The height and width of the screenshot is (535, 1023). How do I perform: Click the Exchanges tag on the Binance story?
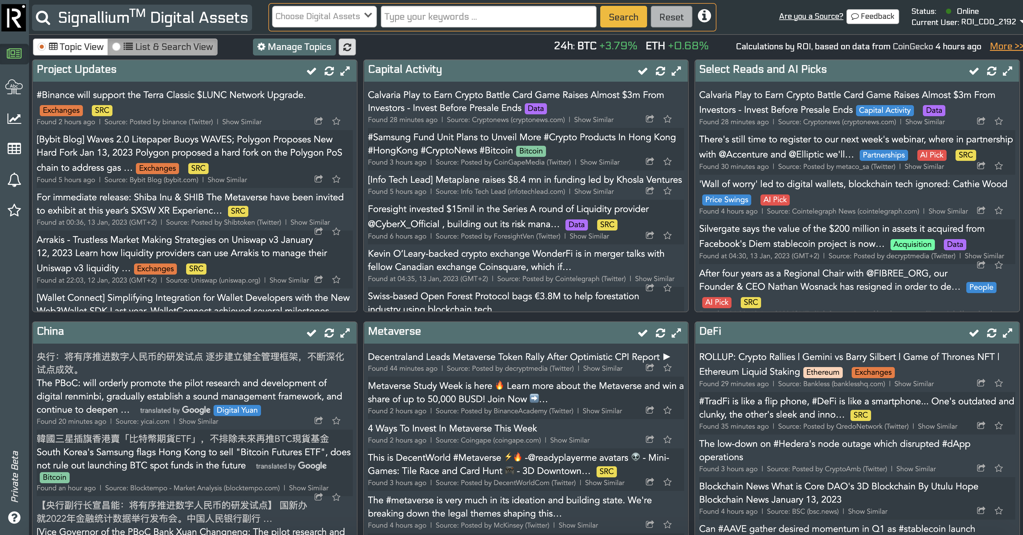pyautogui.click(x=61, y=110)
